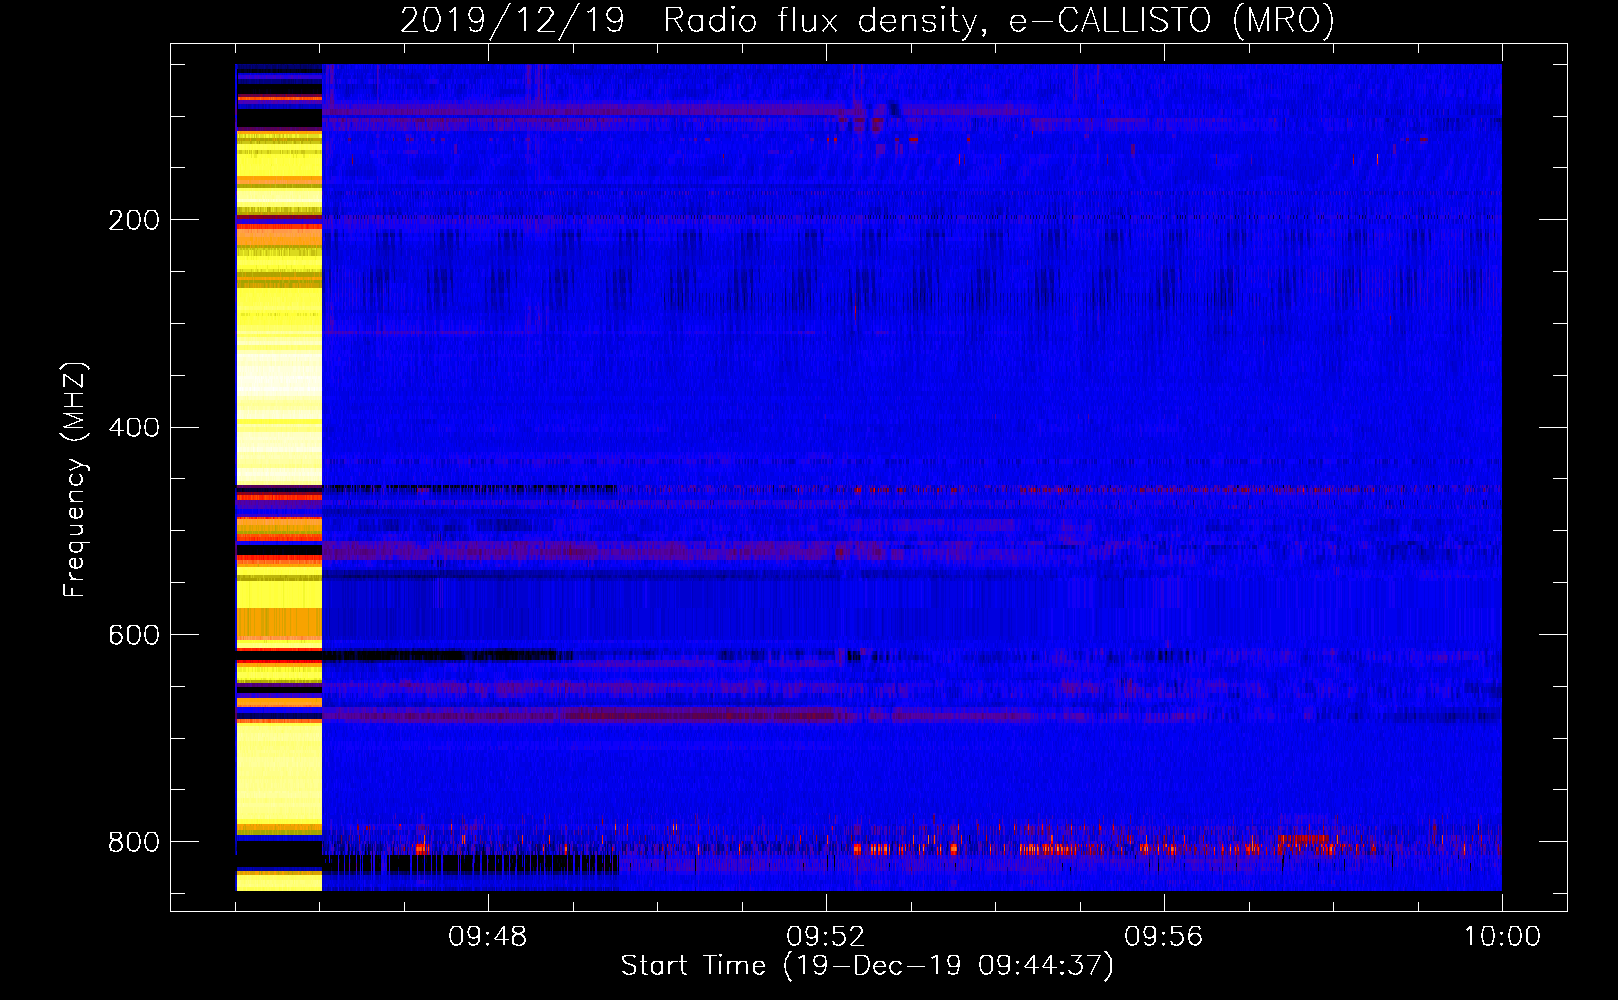
Task: Click the 09:52 time tick label
Action: click(826, 937)
